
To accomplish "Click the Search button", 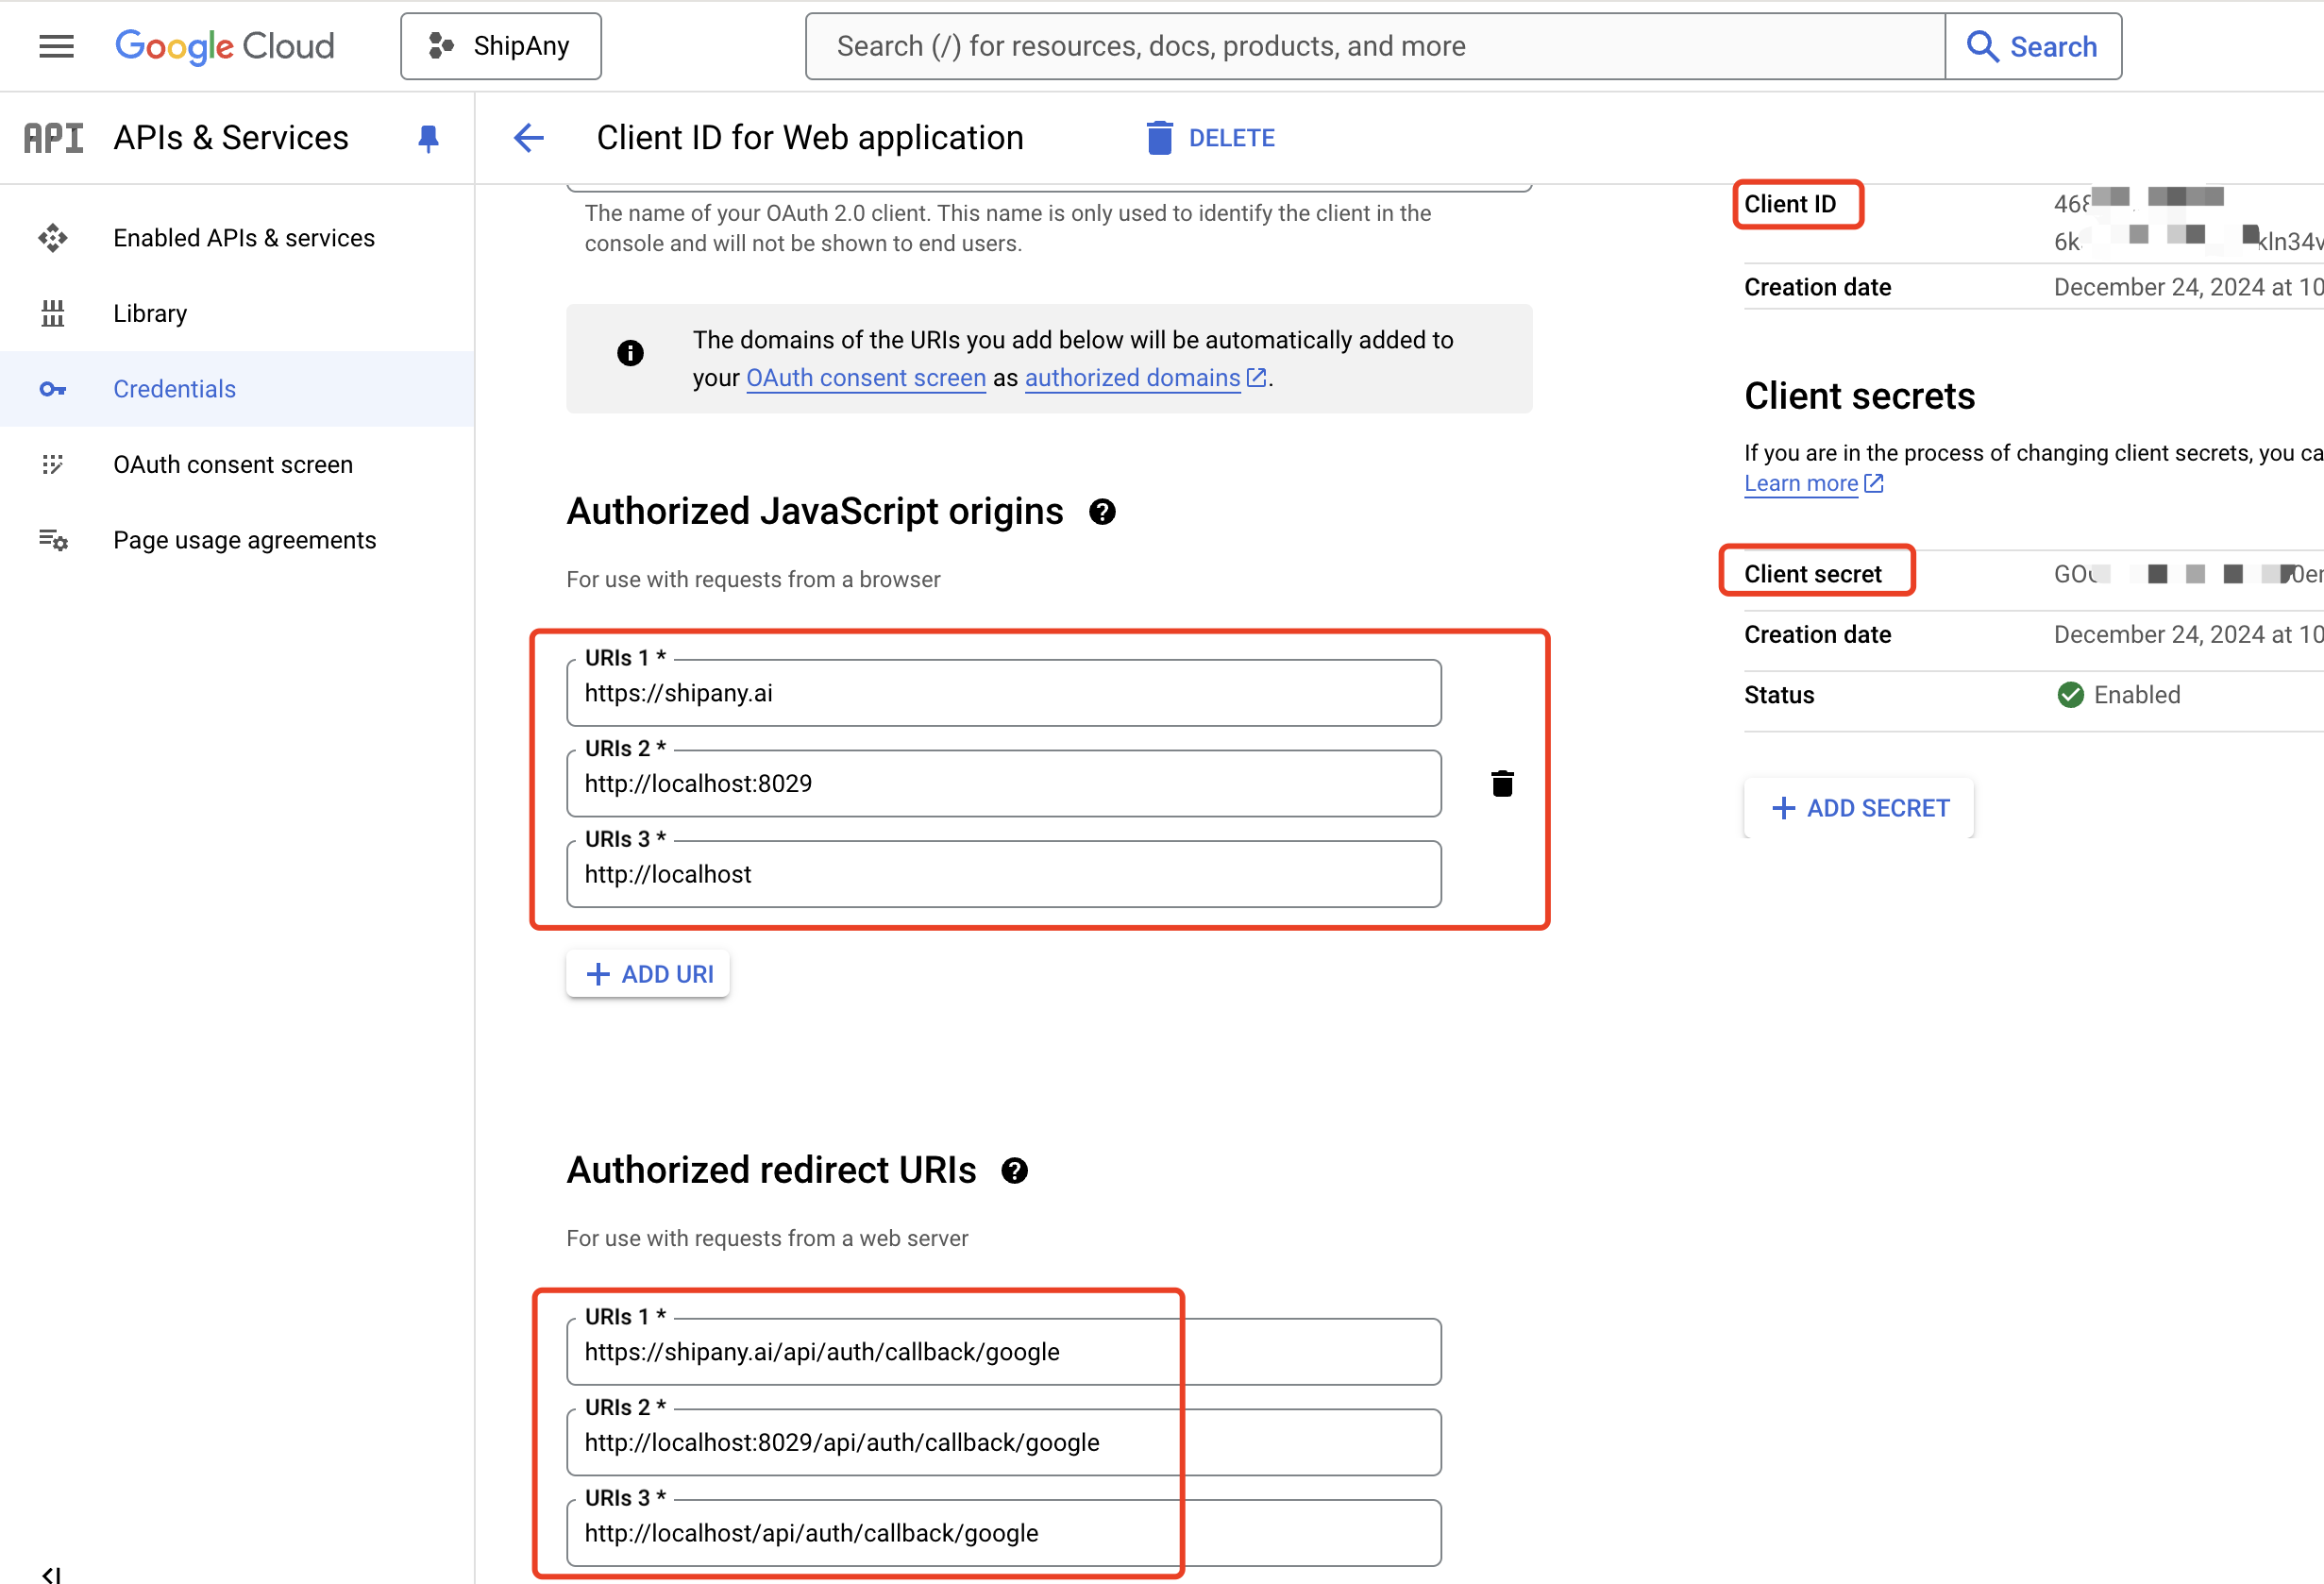I will [x=2033, y=46].
